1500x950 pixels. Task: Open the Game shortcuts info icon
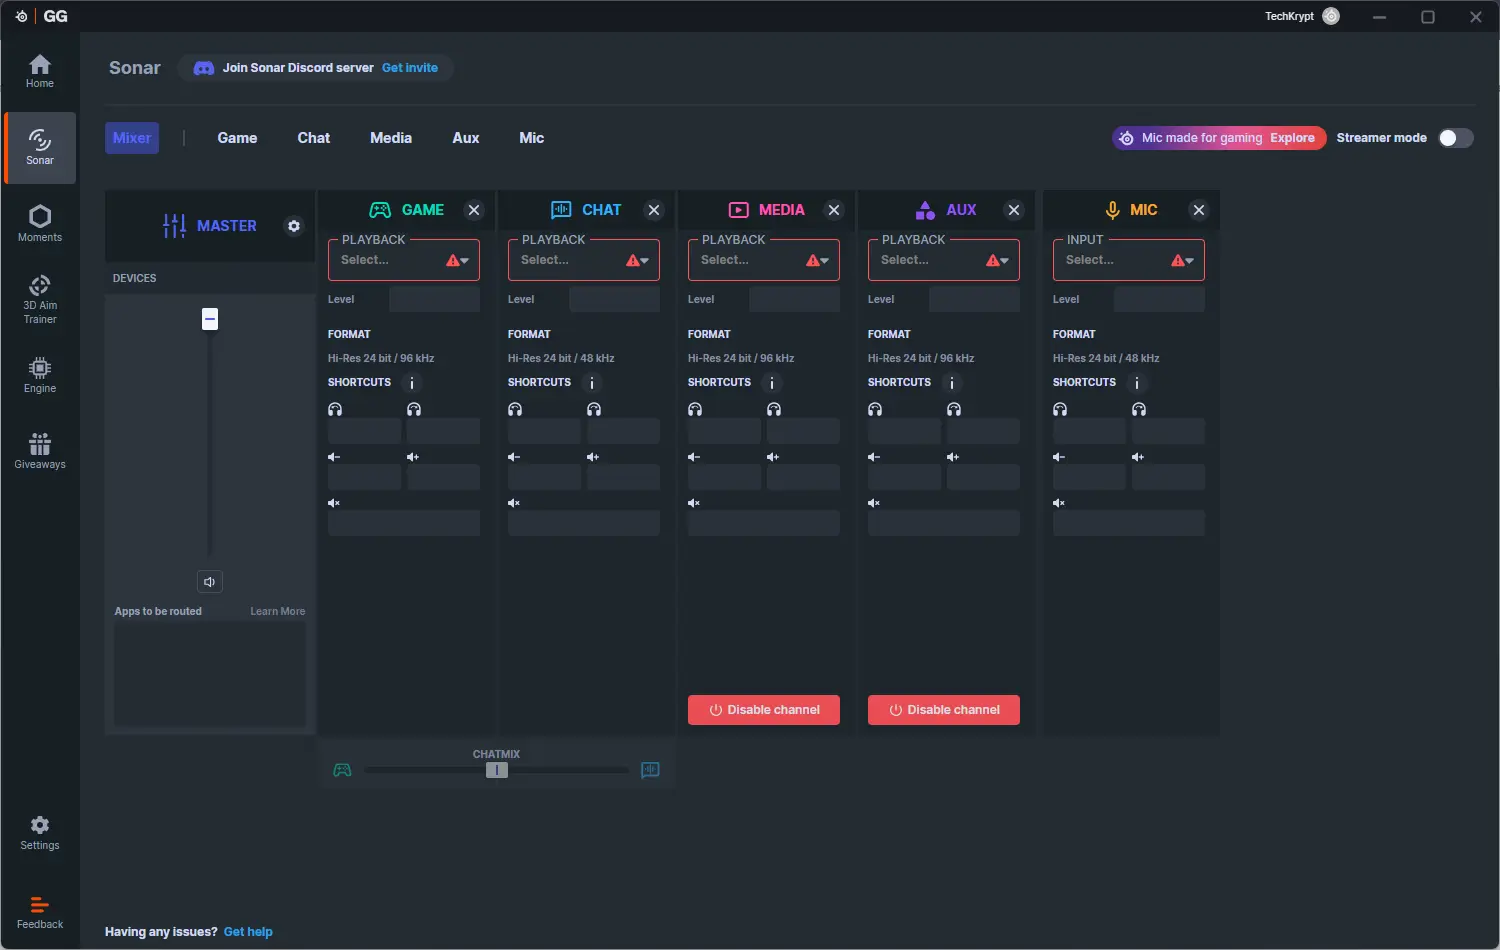coord(412,383)
